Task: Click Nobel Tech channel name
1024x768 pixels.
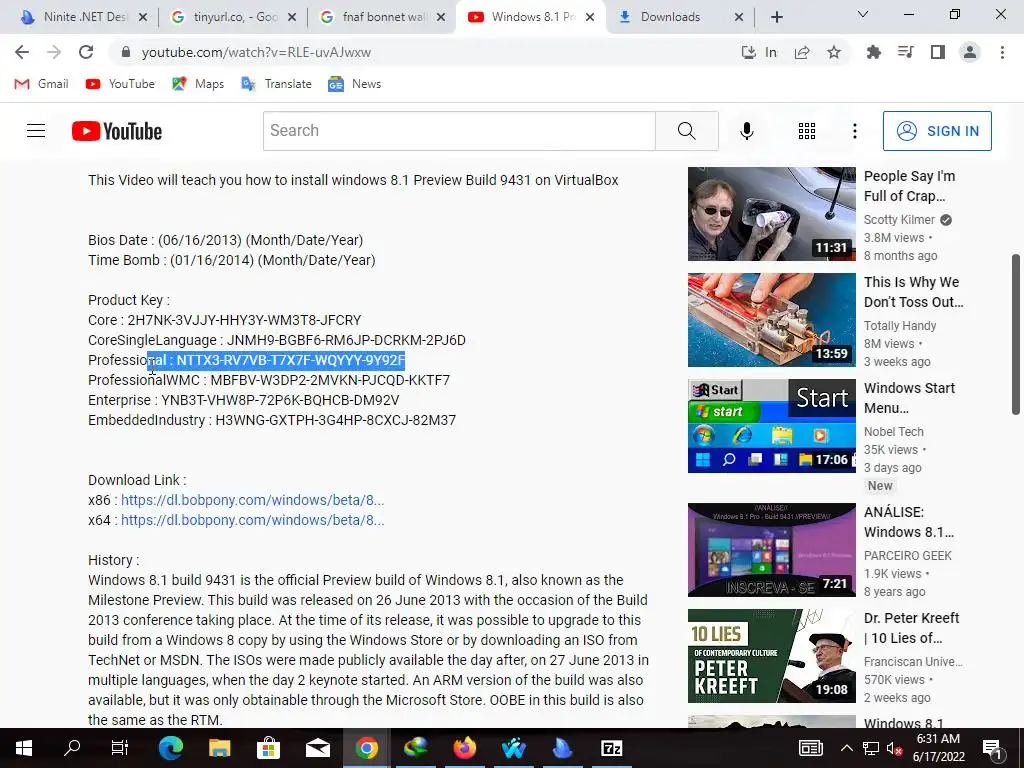Action: [893, 432]
